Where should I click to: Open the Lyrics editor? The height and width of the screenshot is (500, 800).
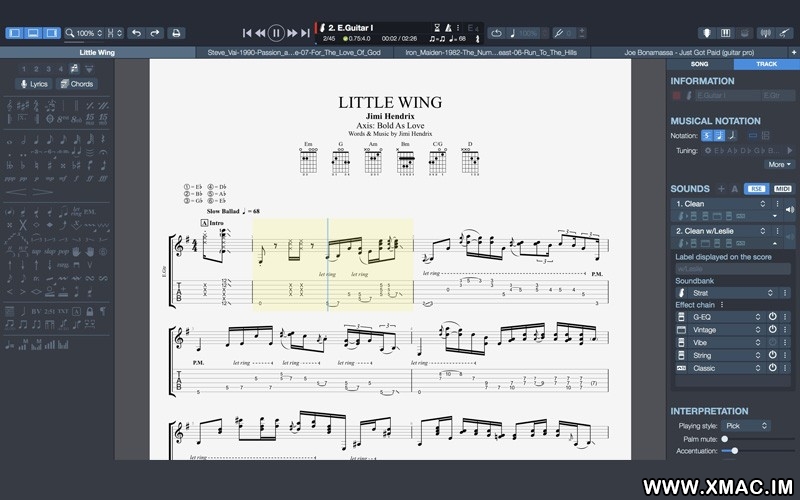point(34,84)
